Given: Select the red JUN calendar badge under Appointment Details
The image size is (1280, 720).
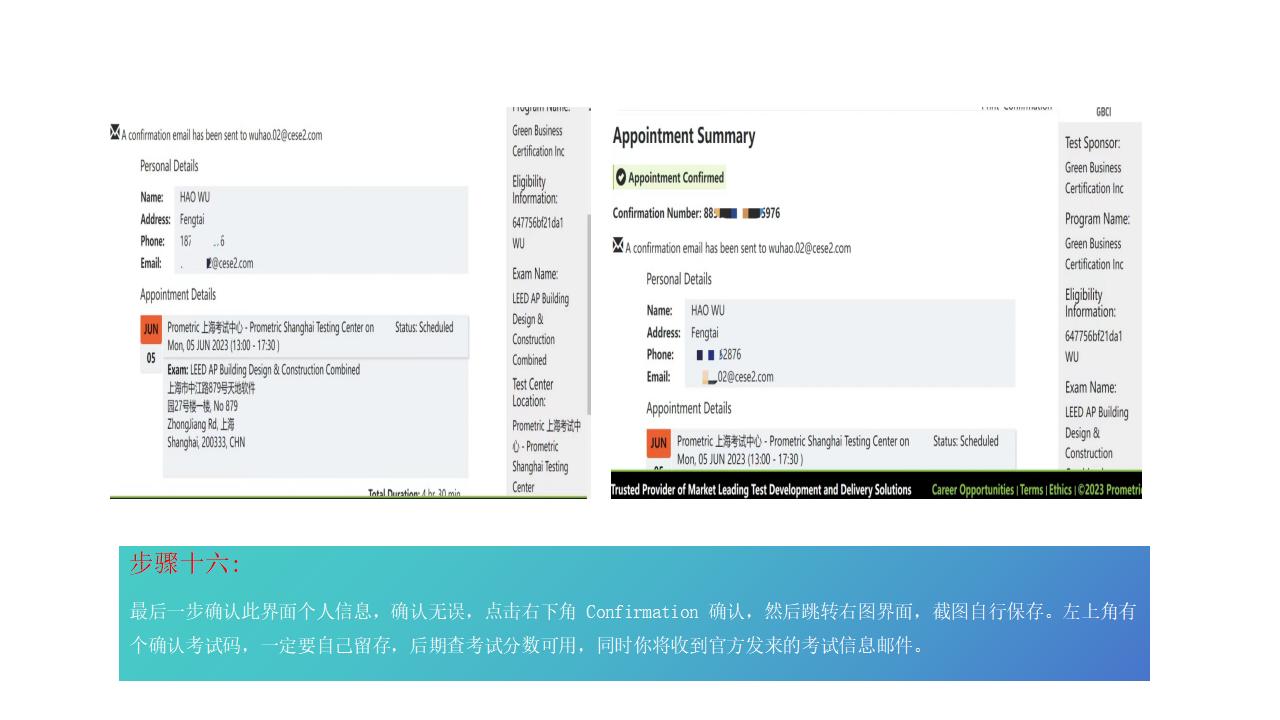Looking at the screenshot, I should pyautogui.click(x=659, y=444).
